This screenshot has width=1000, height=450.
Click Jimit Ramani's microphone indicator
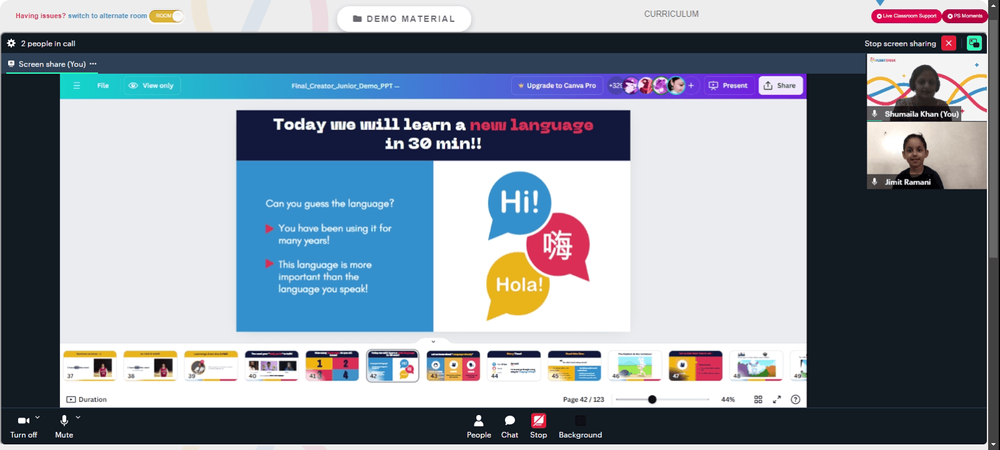875,182
